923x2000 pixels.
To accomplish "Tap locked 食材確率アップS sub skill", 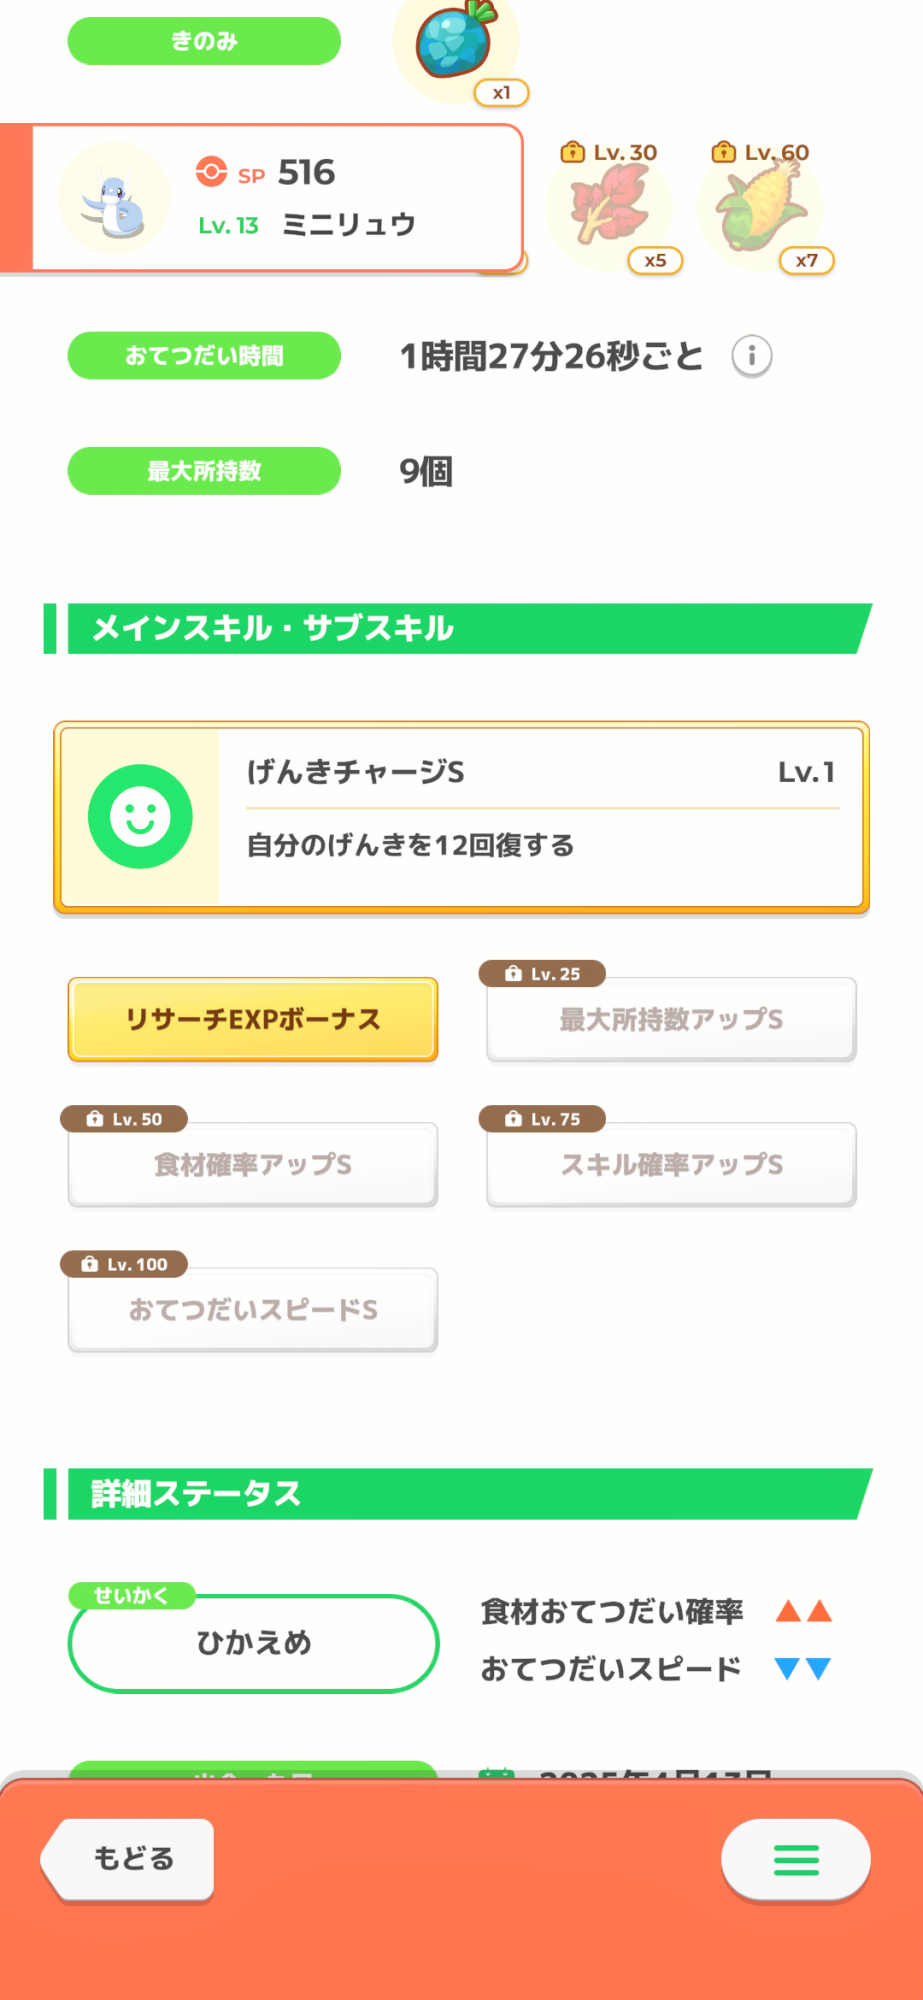I will tap(253, 1164).
